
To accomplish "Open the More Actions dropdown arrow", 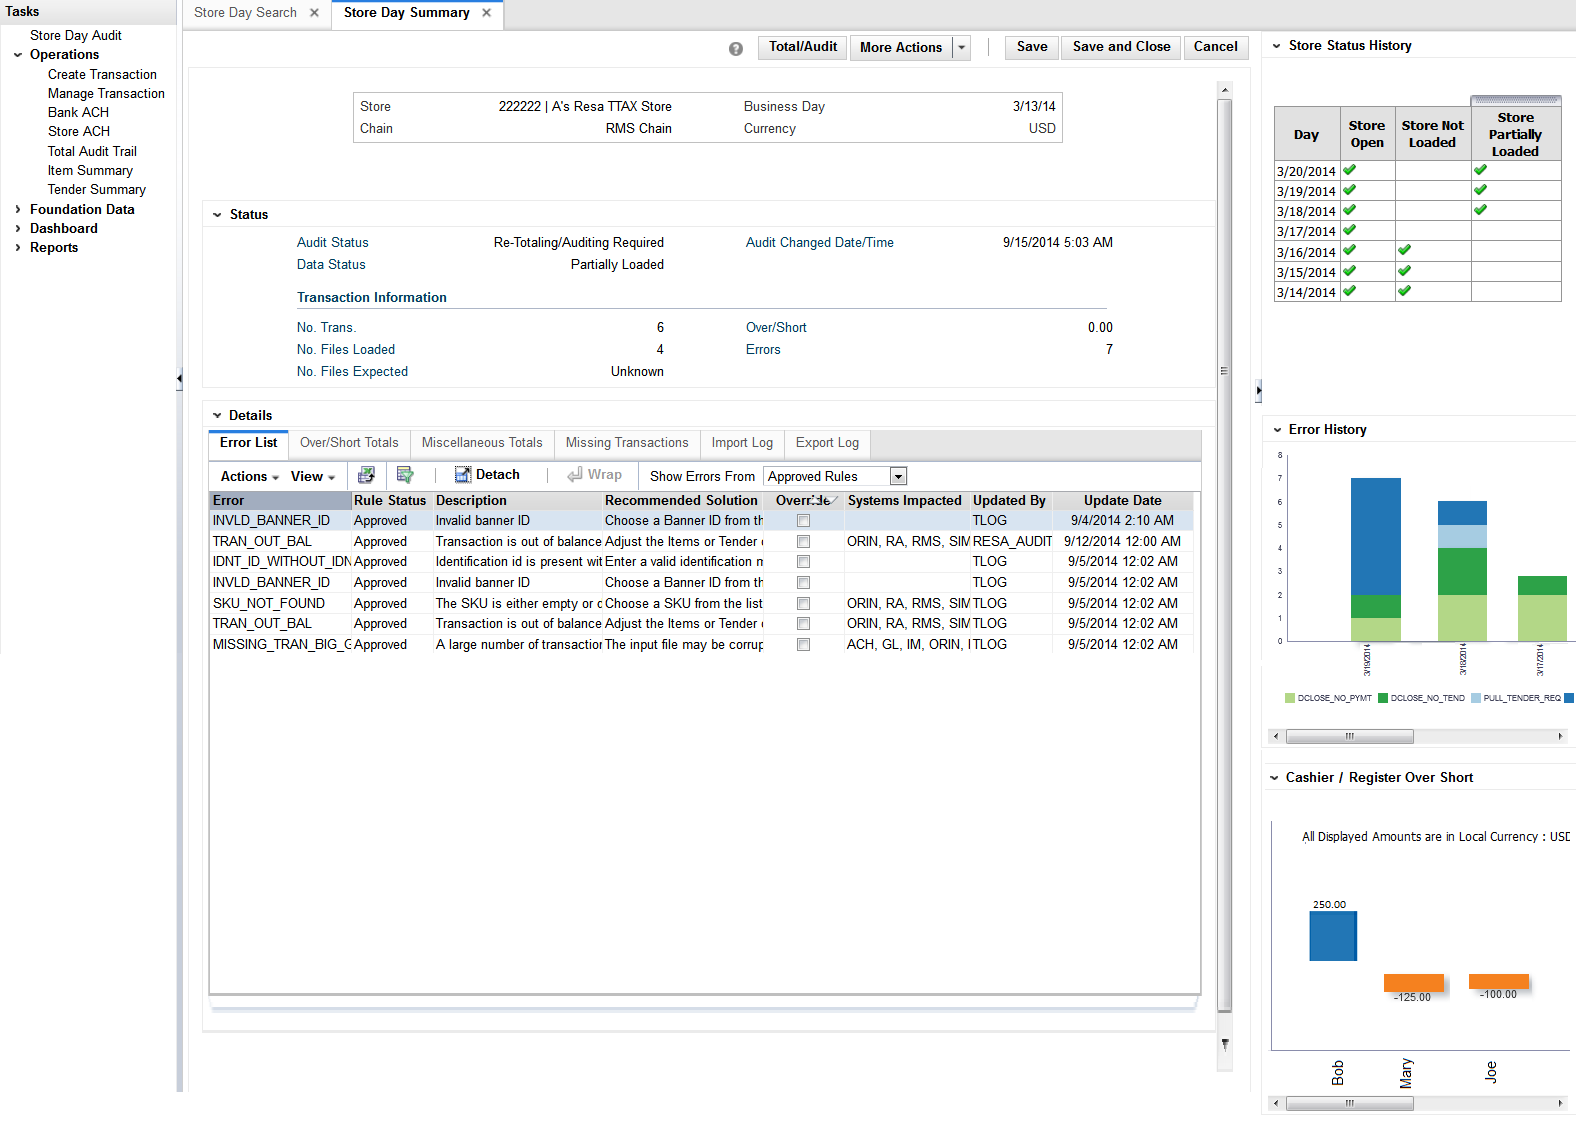I will 962,47.
